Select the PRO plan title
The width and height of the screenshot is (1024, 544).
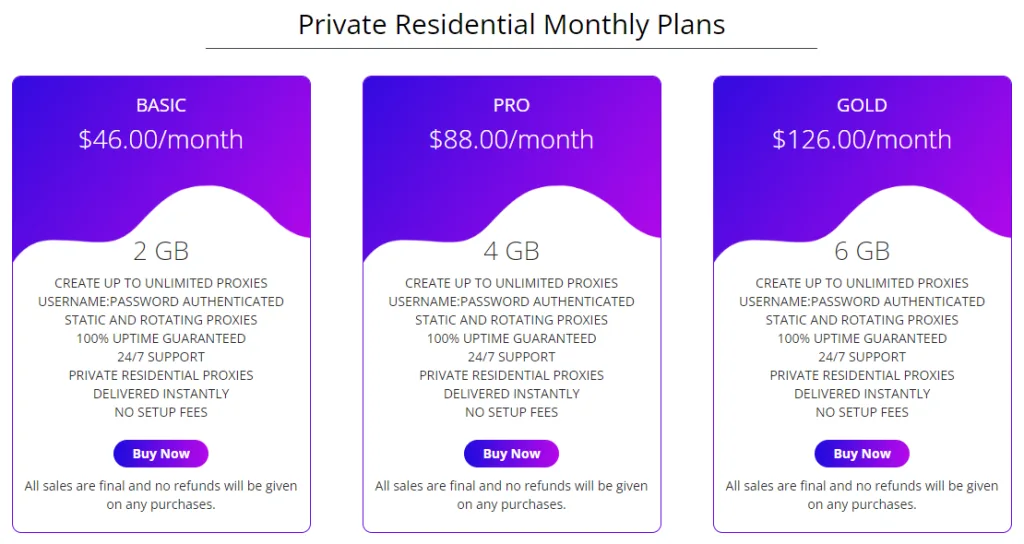[x=511, y=105]
